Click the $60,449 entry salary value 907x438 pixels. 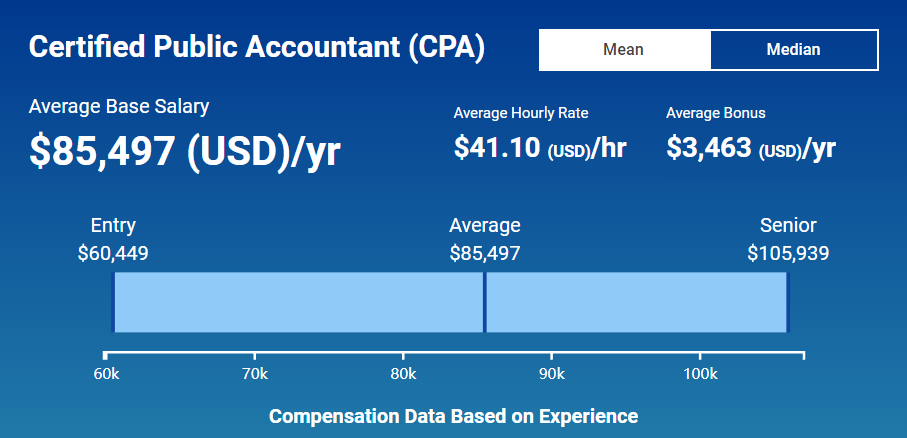coord(113,253)
